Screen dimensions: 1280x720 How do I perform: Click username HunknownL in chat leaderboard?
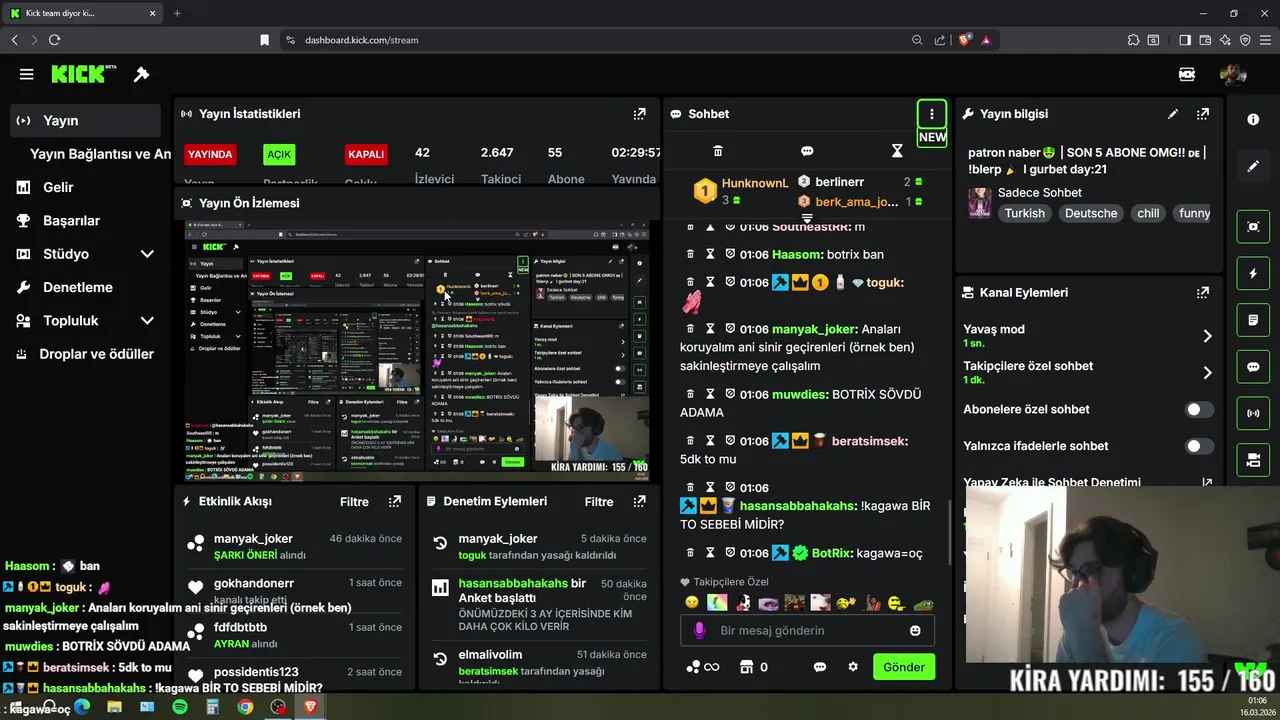coord(755,183)
